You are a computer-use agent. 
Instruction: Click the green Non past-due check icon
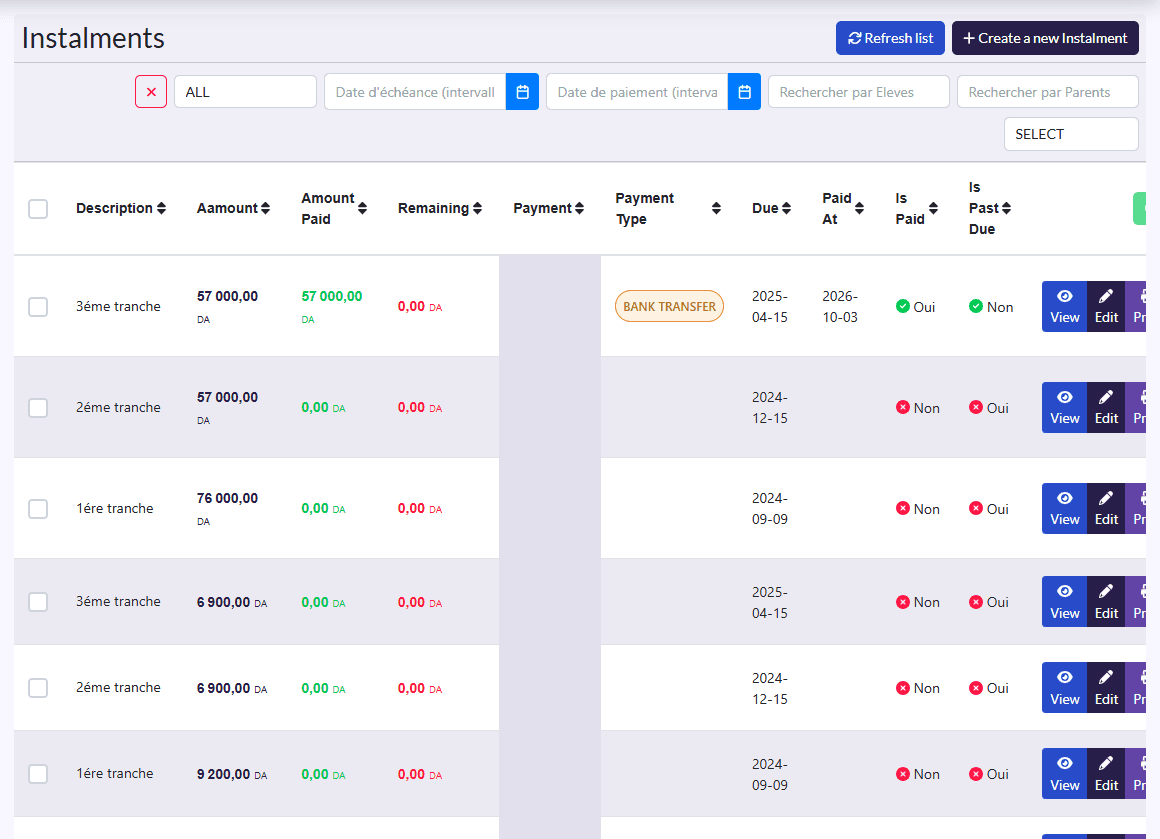click(x=976, y=306)
